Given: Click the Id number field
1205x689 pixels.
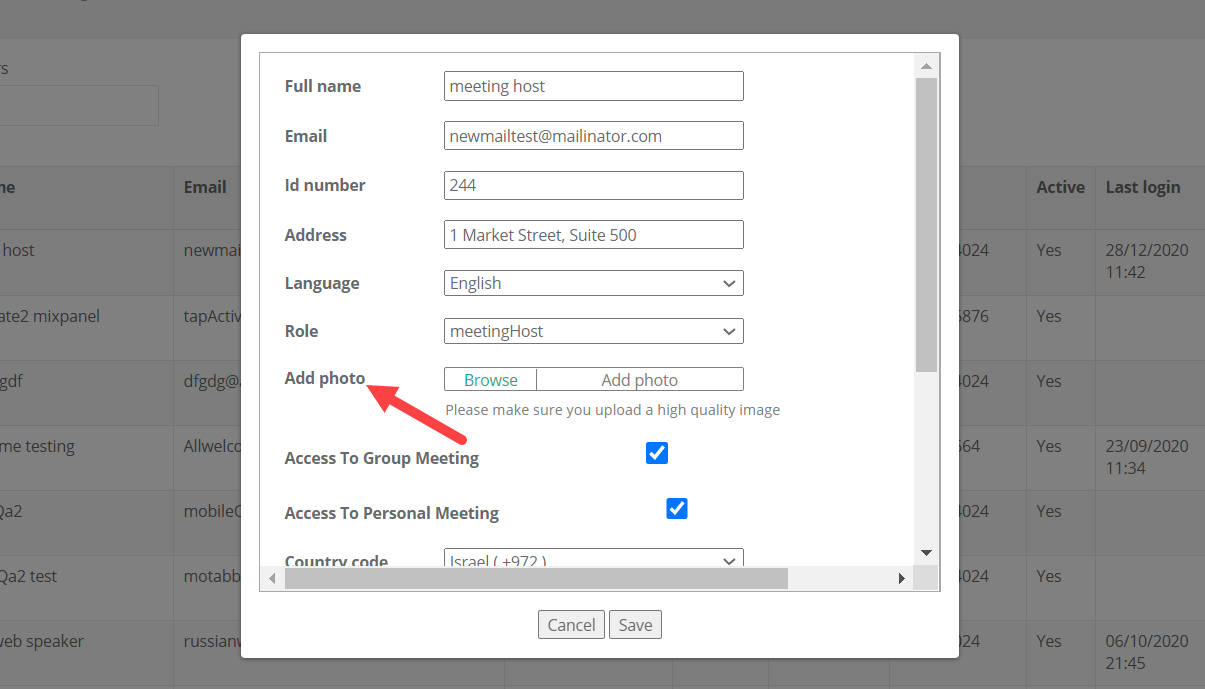Looking at the screenshot, I should tap(593, 185).
